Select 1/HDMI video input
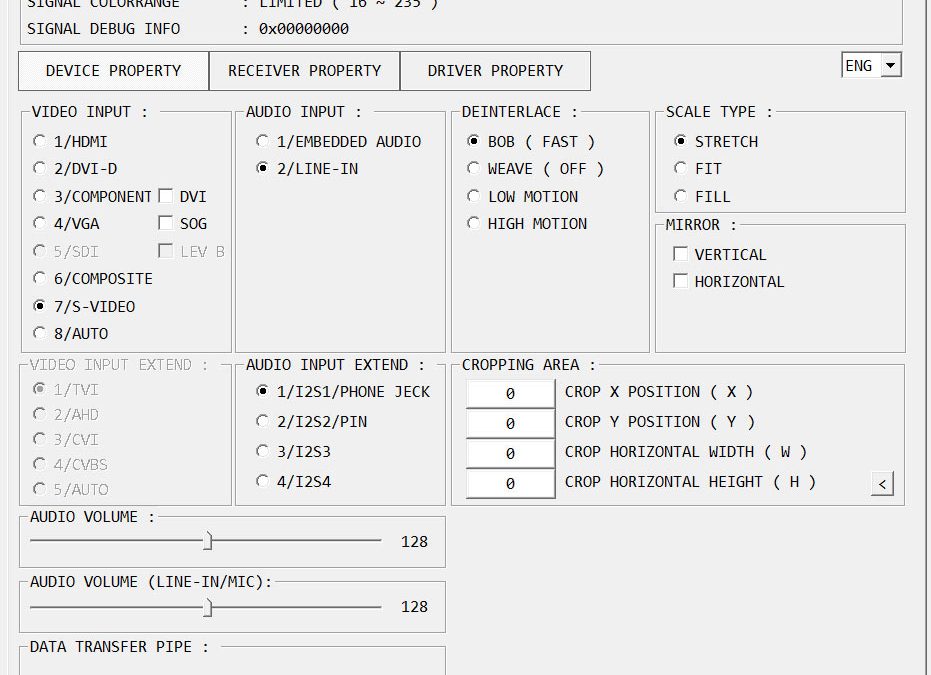 tap(40, 142)
